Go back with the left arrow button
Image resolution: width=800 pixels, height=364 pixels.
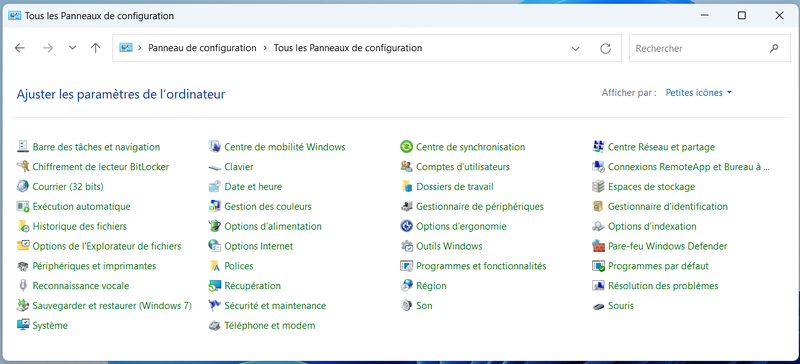[x=20, y=48]
